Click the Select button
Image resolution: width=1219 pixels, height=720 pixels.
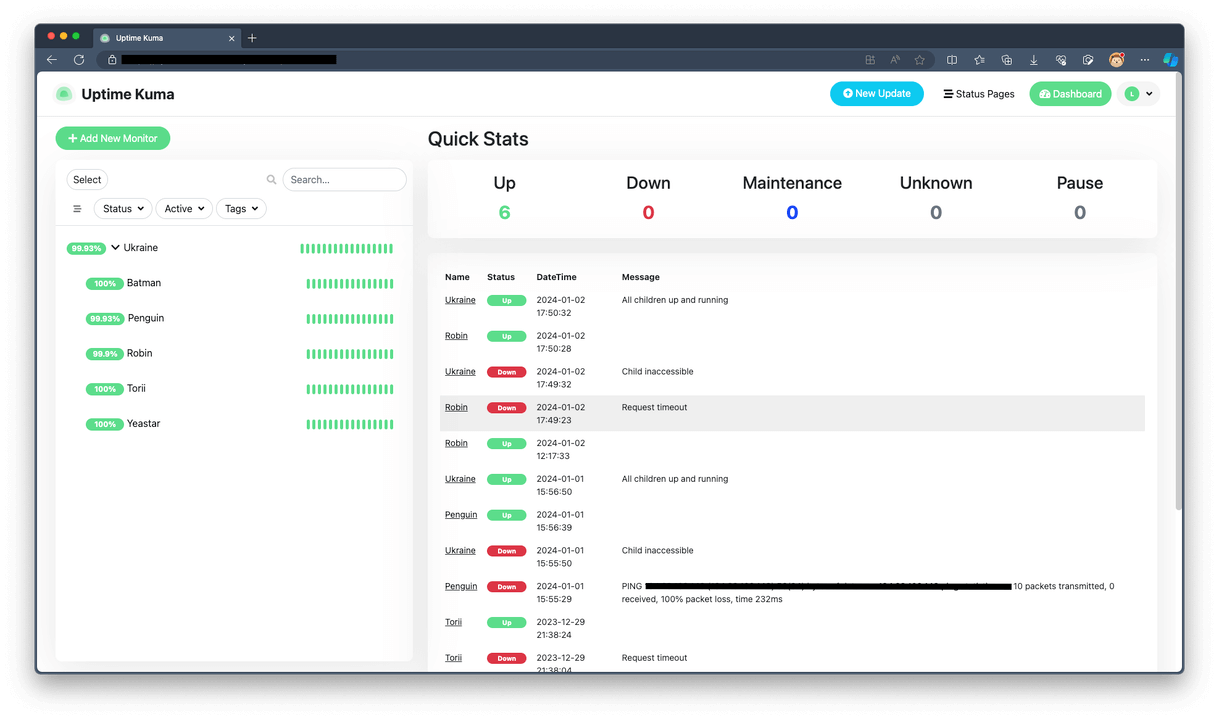coord(87,180)
